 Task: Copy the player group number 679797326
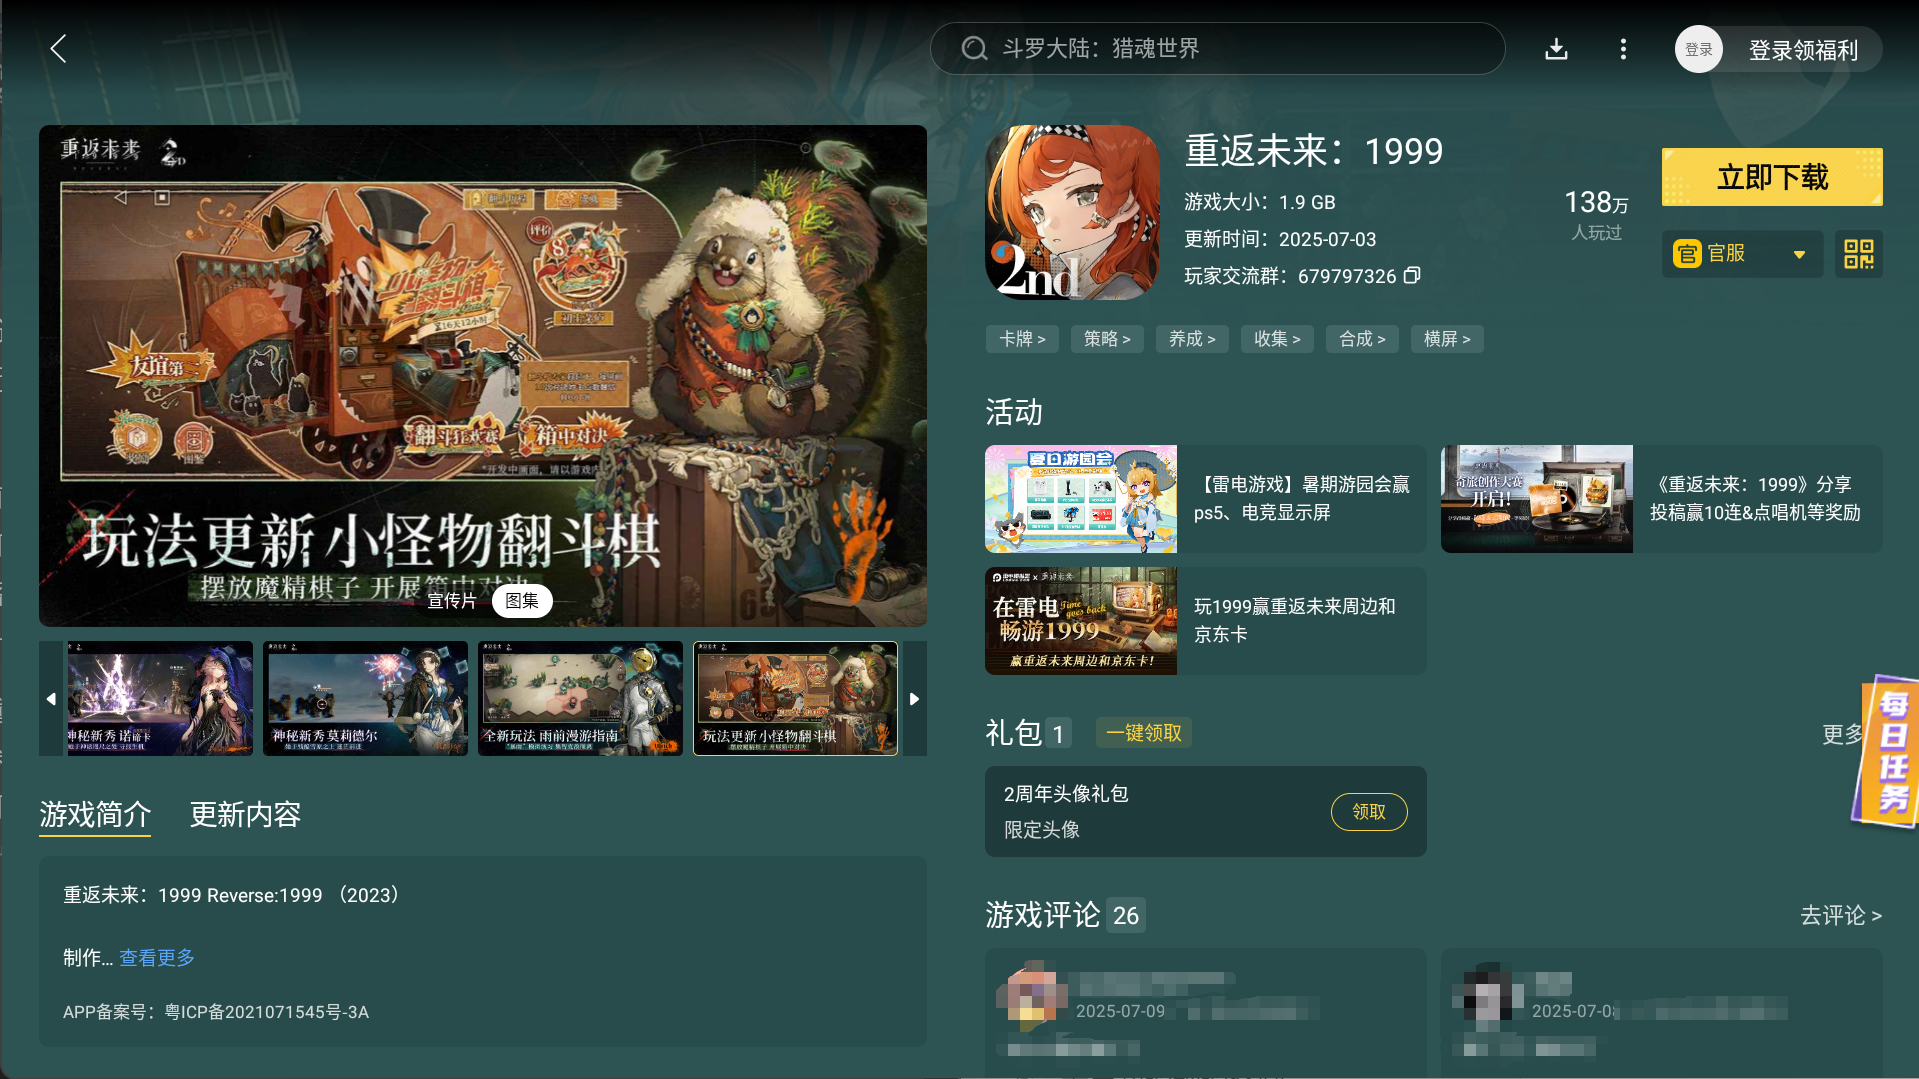1412,275
